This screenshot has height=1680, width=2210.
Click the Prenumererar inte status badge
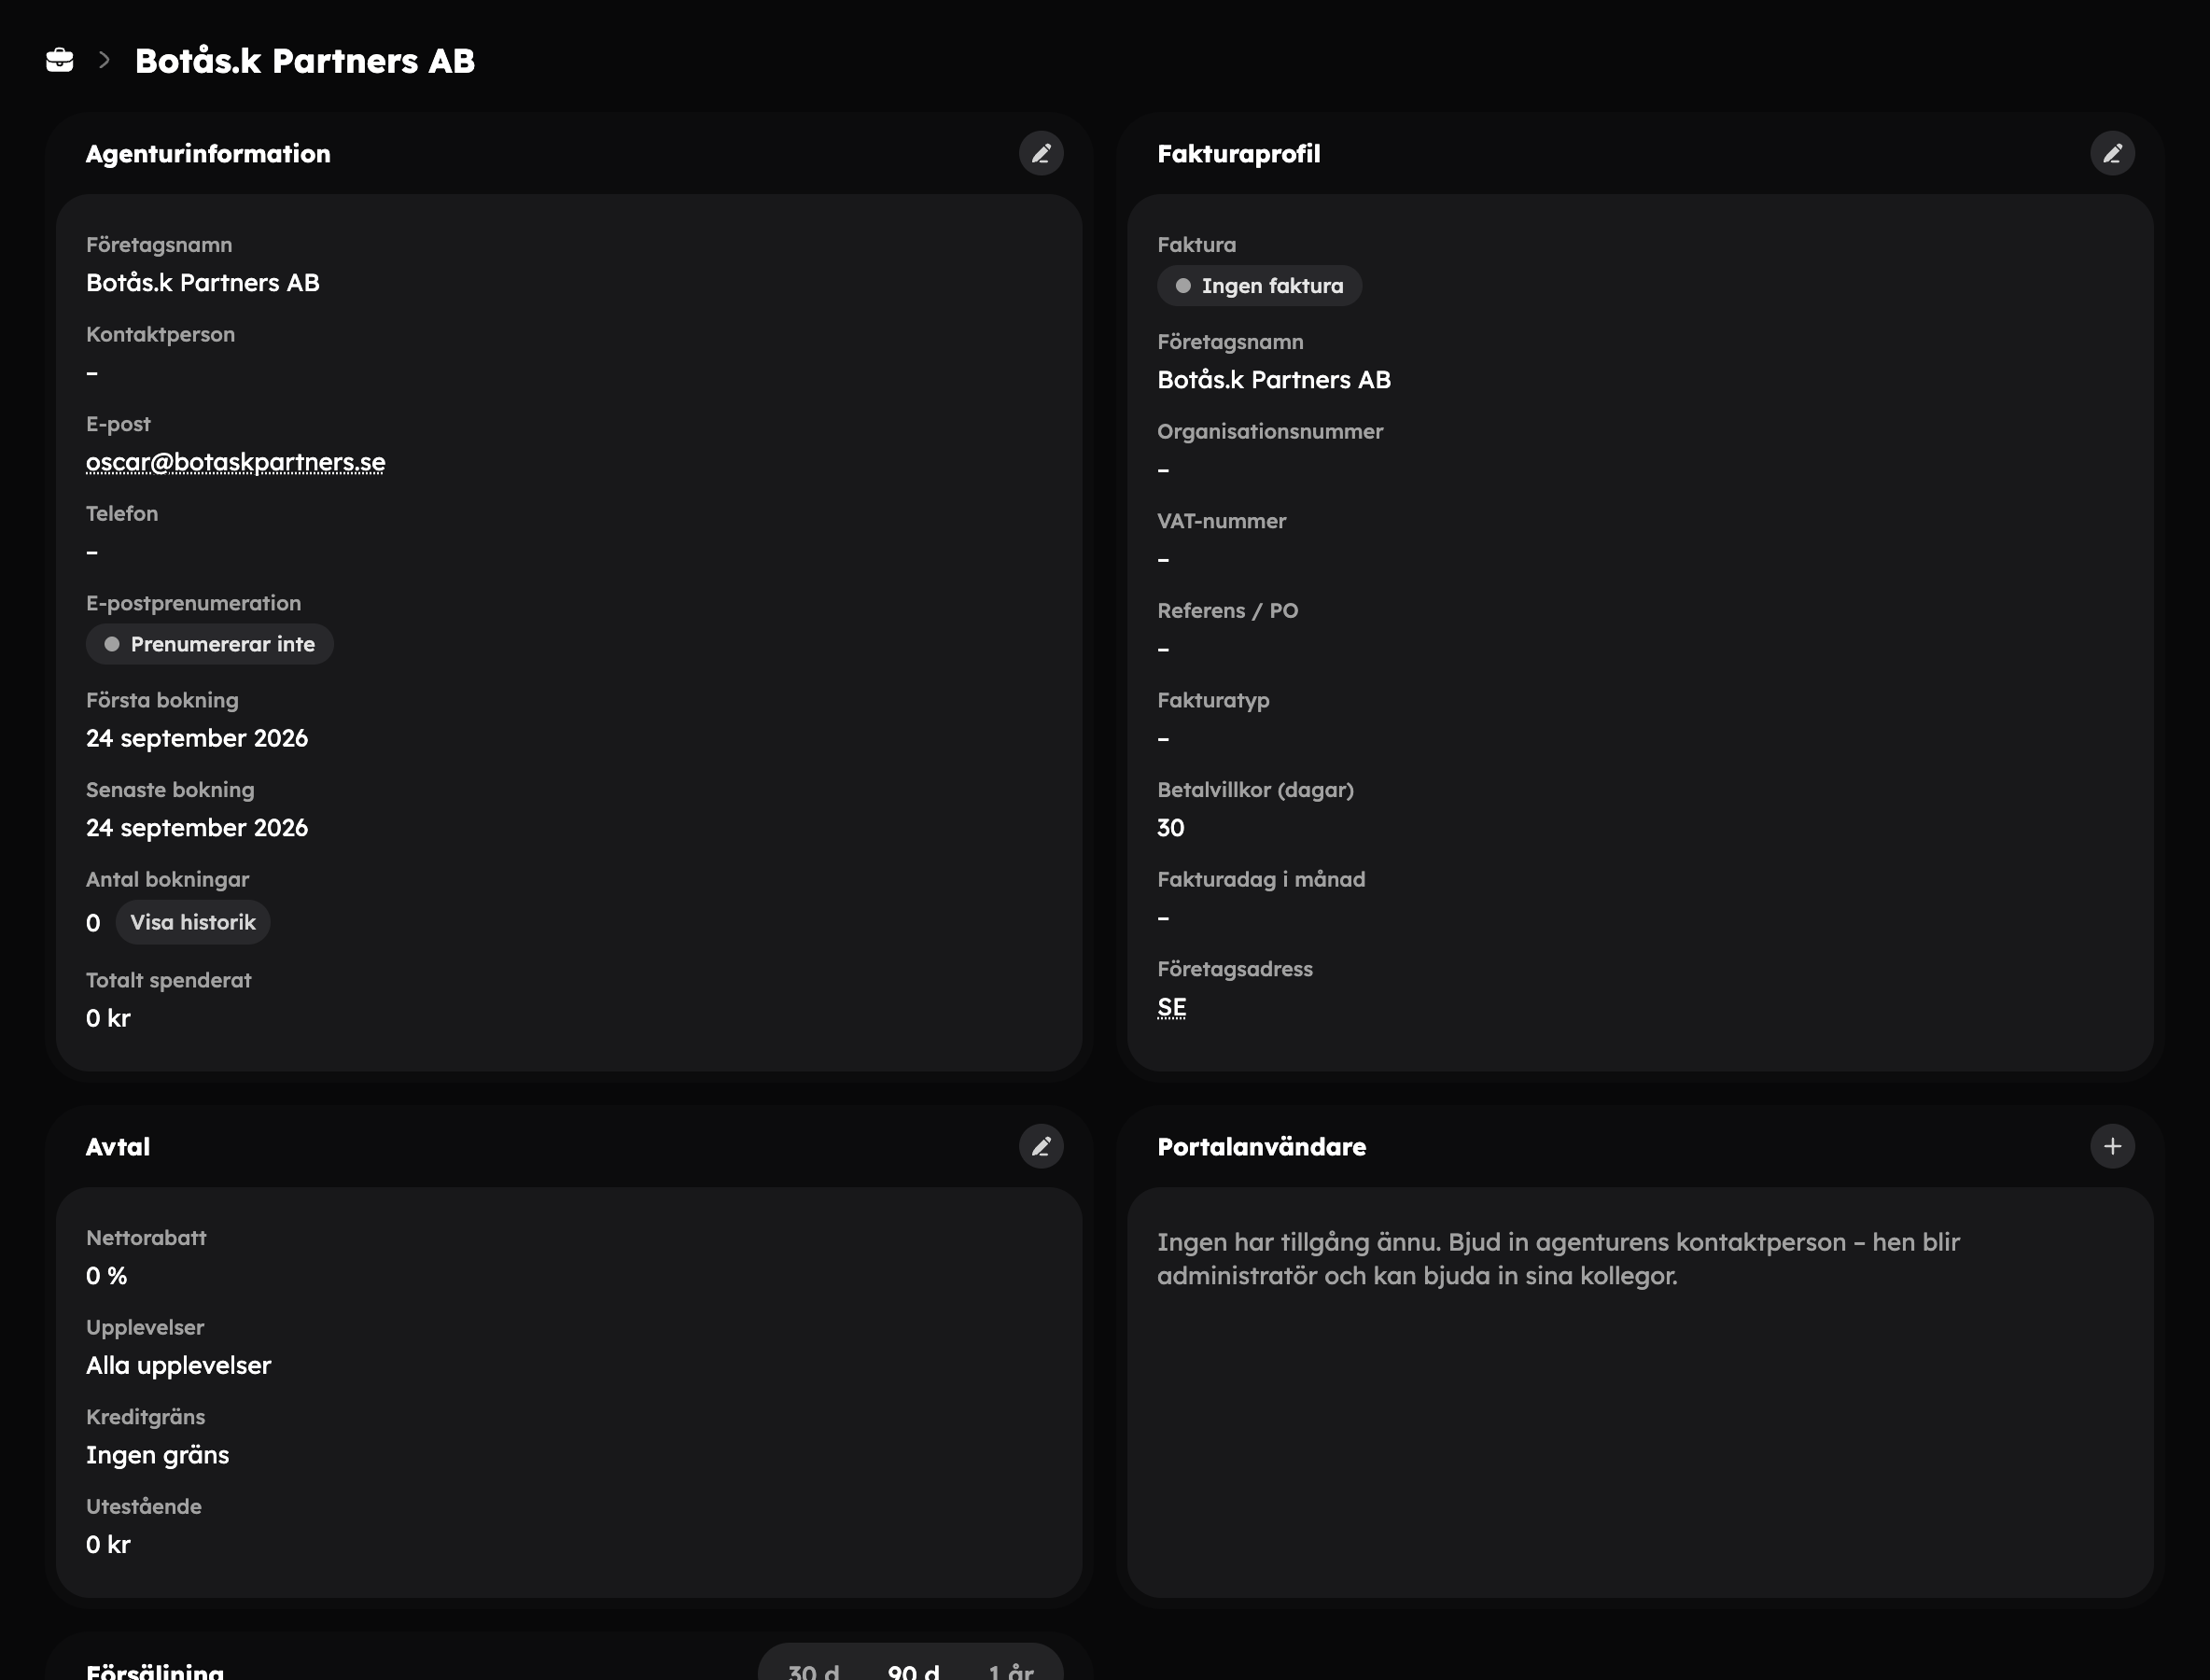[210, 644]
